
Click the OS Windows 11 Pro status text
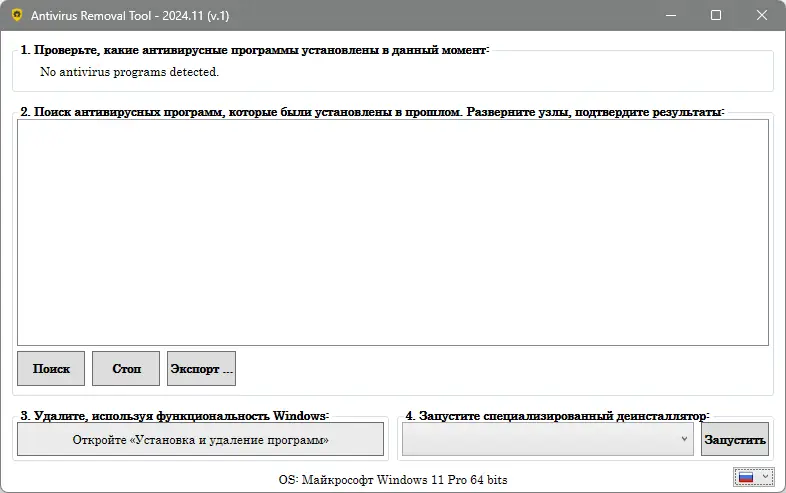click(392, 480)
